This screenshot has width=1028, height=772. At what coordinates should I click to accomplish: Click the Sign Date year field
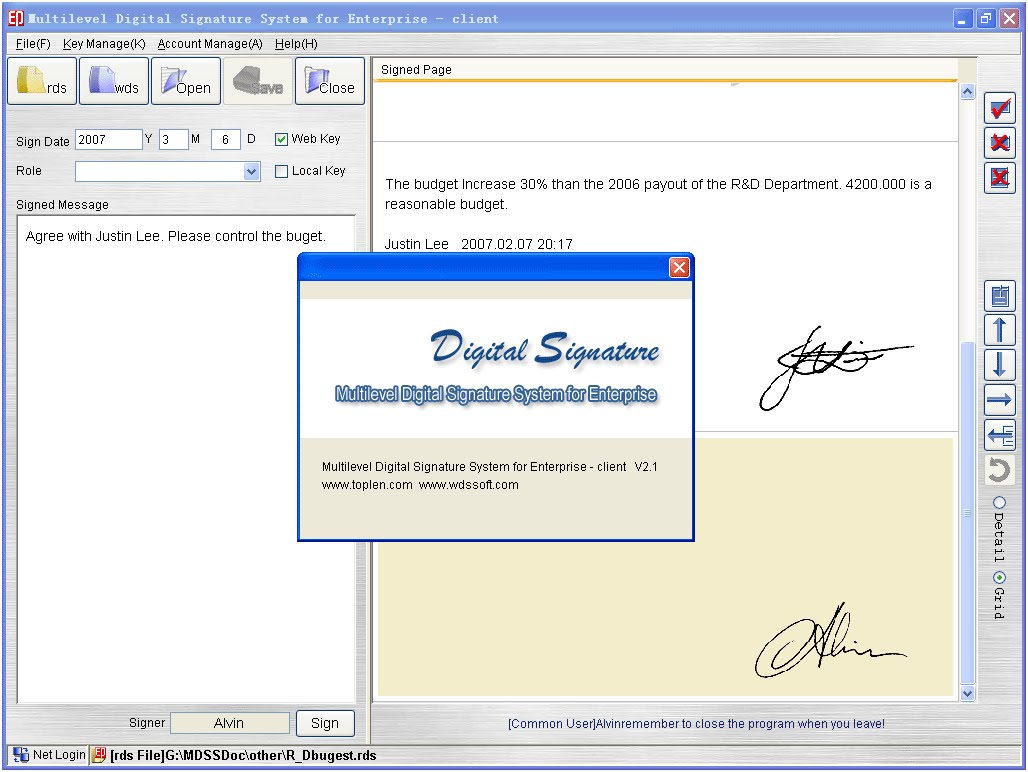pos(109,140)
